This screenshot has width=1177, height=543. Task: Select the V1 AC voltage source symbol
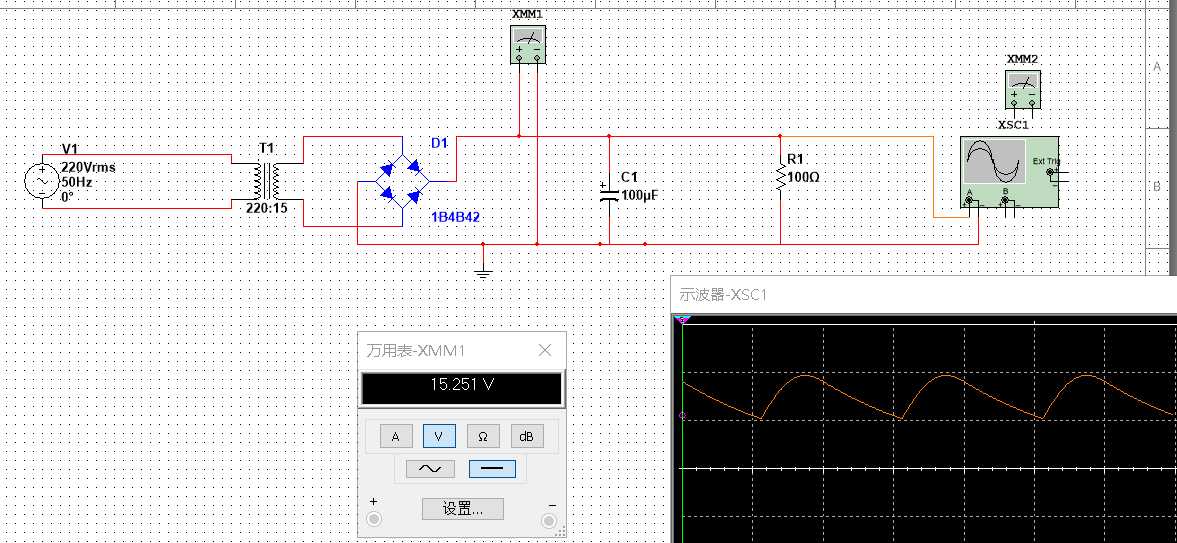pyautogui.click(x=41, y=182)
